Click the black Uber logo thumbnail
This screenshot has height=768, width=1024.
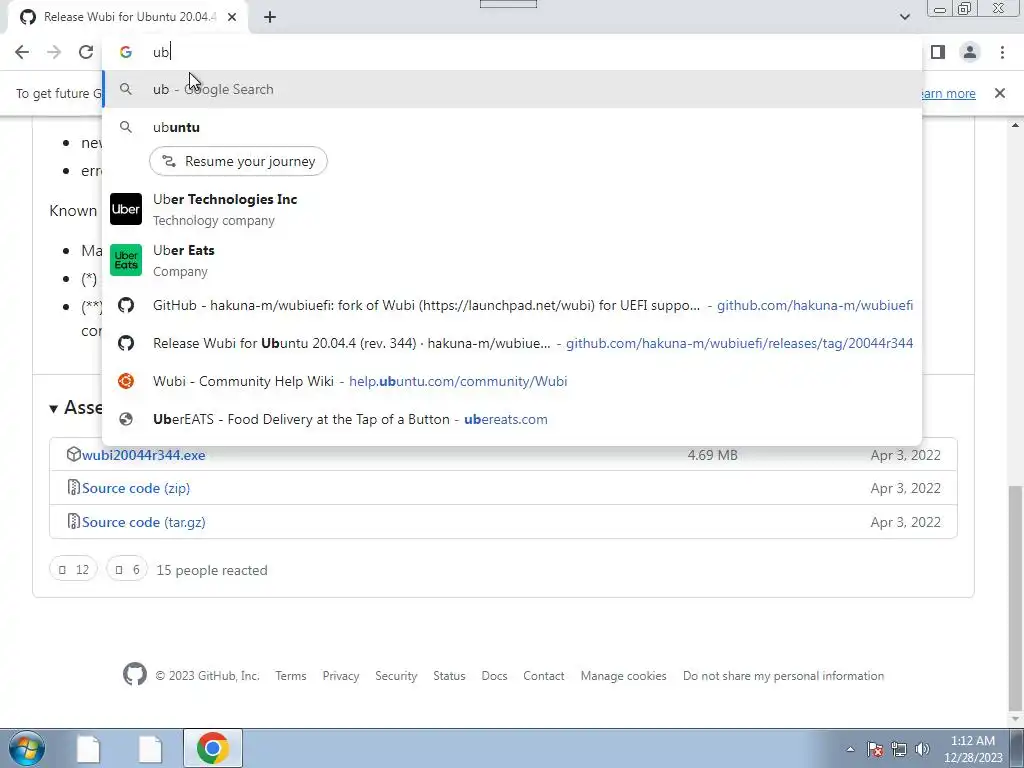coord(126,209)
